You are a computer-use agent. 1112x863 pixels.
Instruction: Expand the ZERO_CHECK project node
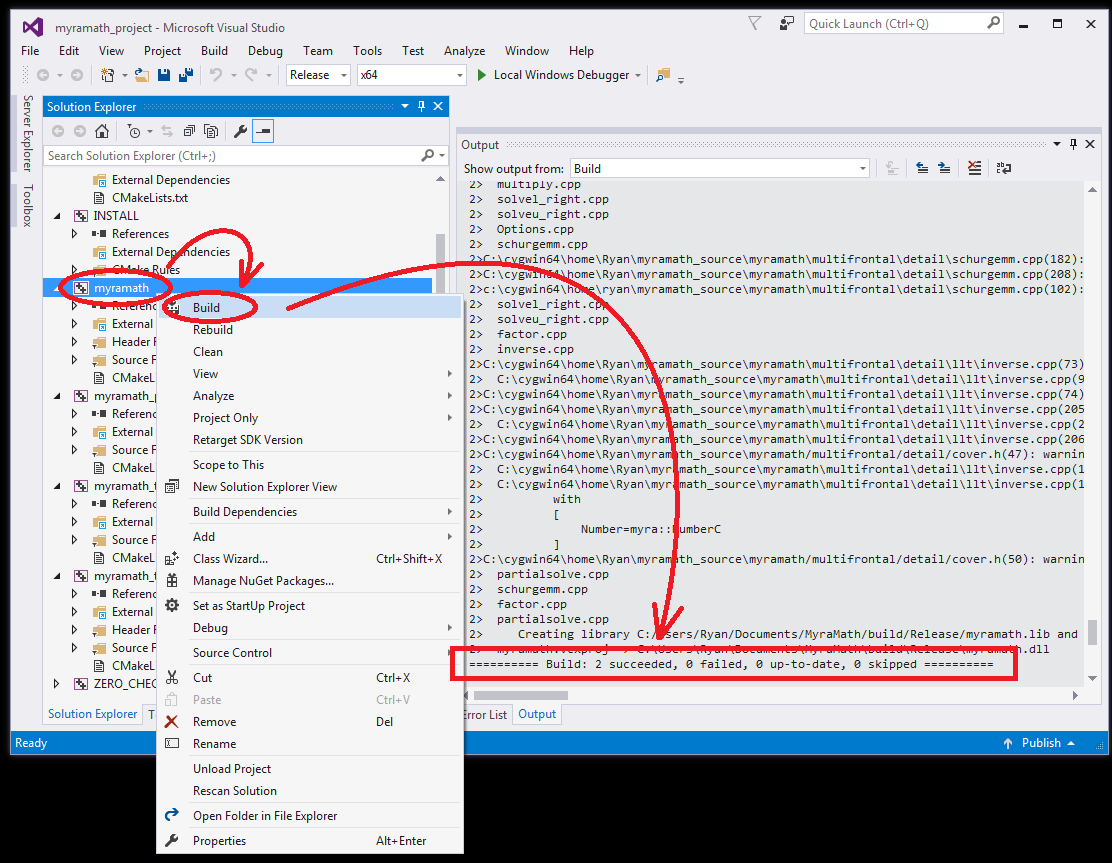pos(57,684)
